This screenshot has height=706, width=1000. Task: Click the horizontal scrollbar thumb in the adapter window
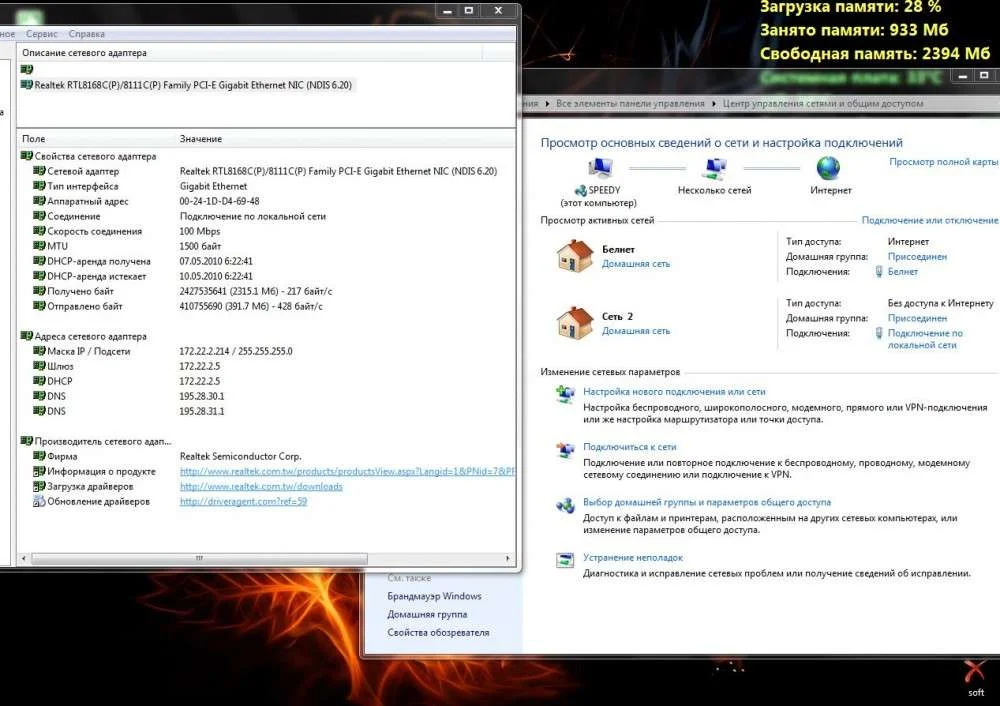(199, 558)
